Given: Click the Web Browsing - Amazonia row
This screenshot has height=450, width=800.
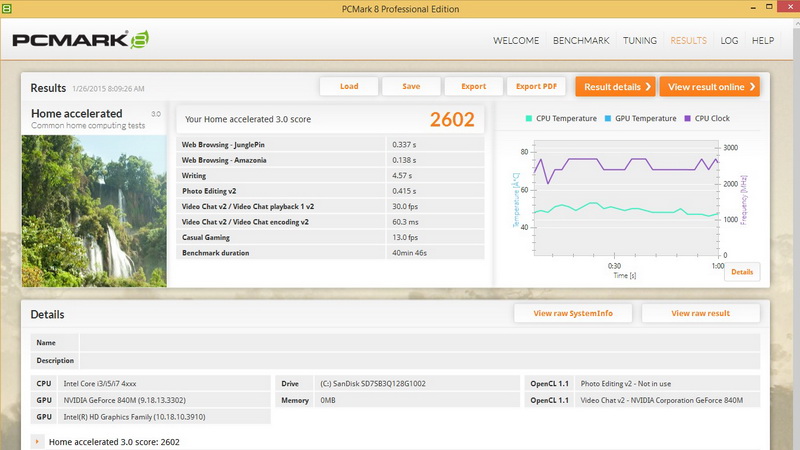Looking at the screenshot, I should pos(330,160).
